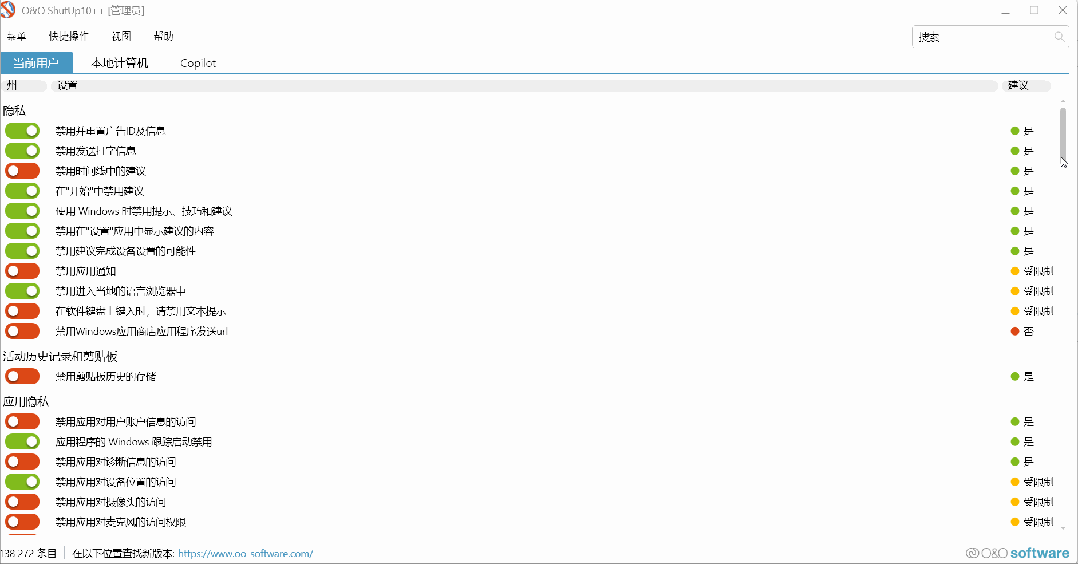Enable 禁用应用对麦克风的访问权限 switch

coord(23,521)
